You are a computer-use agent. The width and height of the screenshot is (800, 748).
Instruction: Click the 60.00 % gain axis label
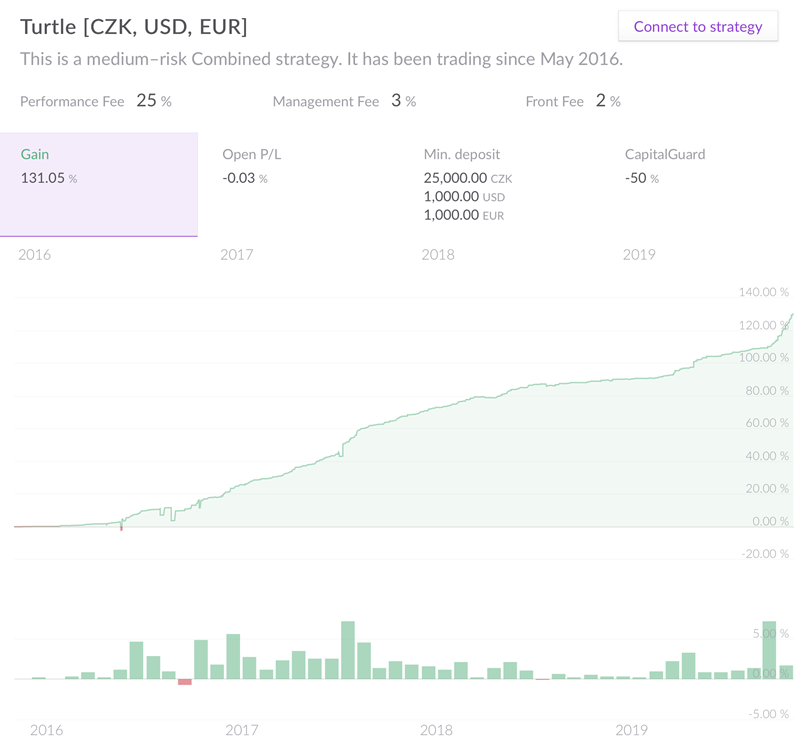tap(767, 422)
